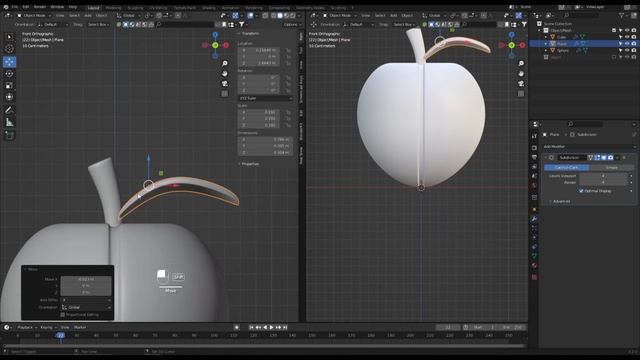The image size is (640, 360).
Task: Open the Options dropdown in left viewport
Action: pos(292,24)
